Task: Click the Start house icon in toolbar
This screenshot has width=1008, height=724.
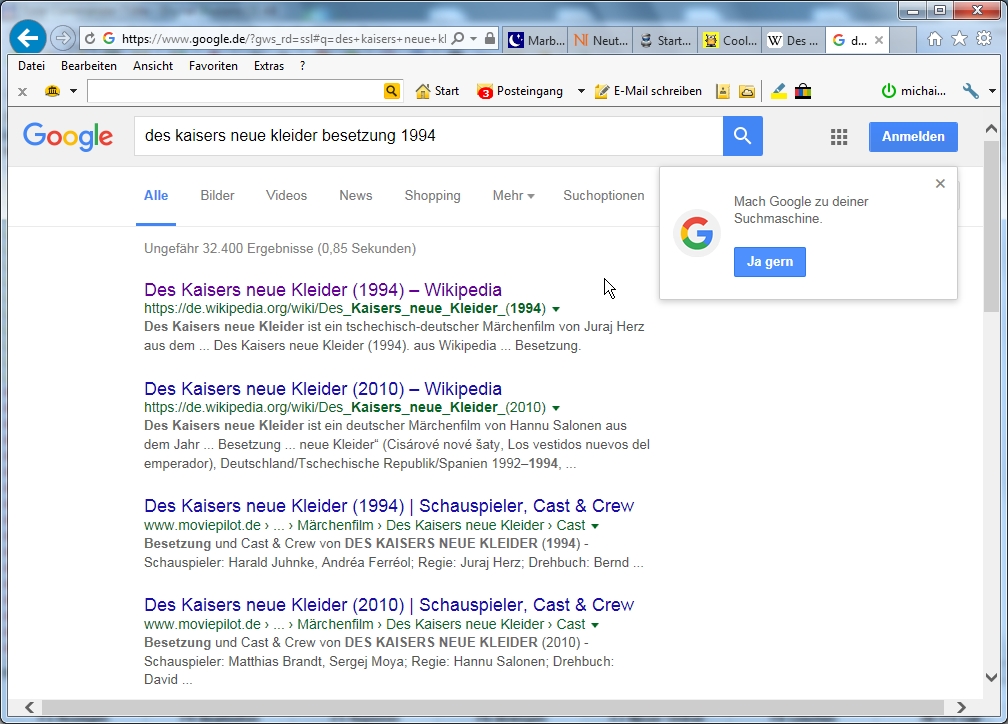Action: click(x=437, y=91)
